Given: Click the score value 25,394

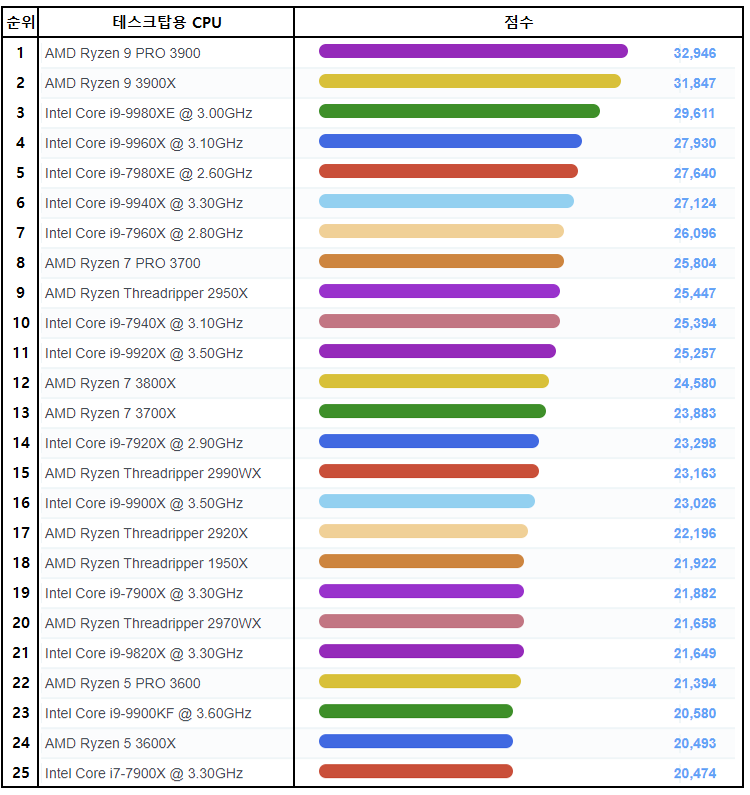Looking at the screenshot, I should [x=695, y=323].
